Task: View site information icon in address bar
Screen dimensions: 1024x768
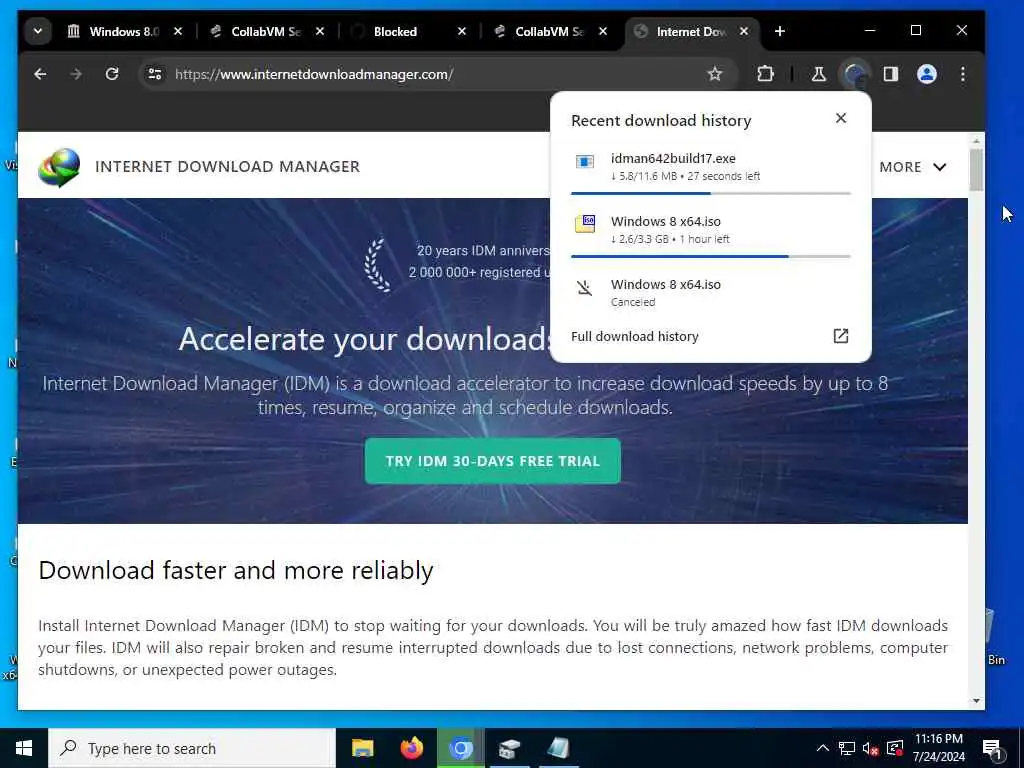Action: point(155,74)
